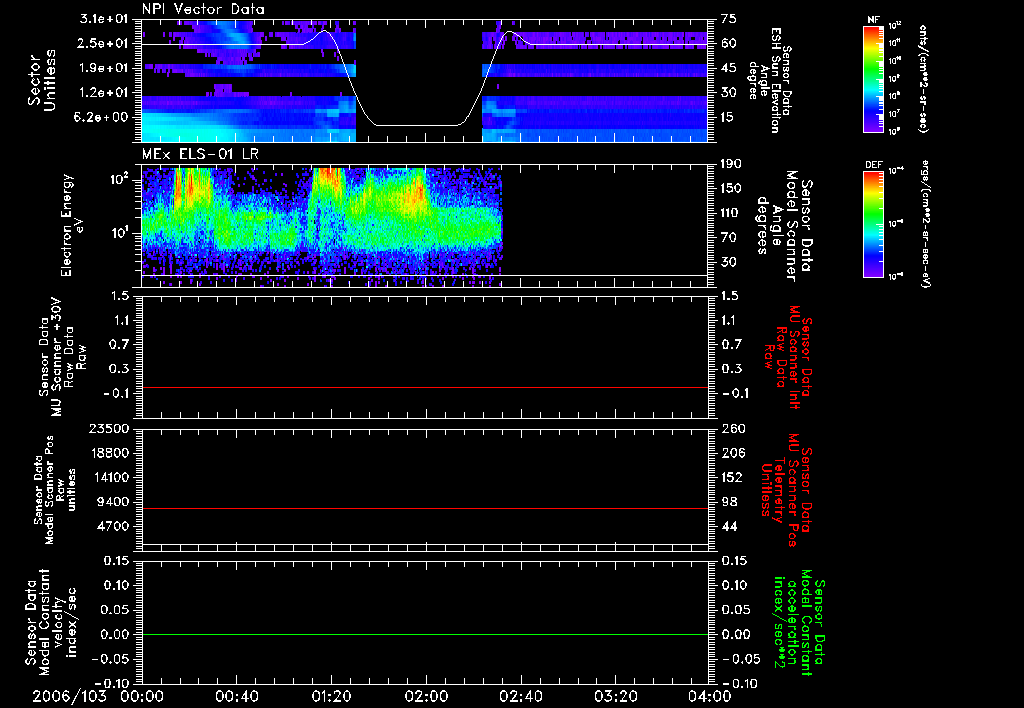Click the green line in velocity plot
Screen dimensions: 1024x708
(425, 634)
